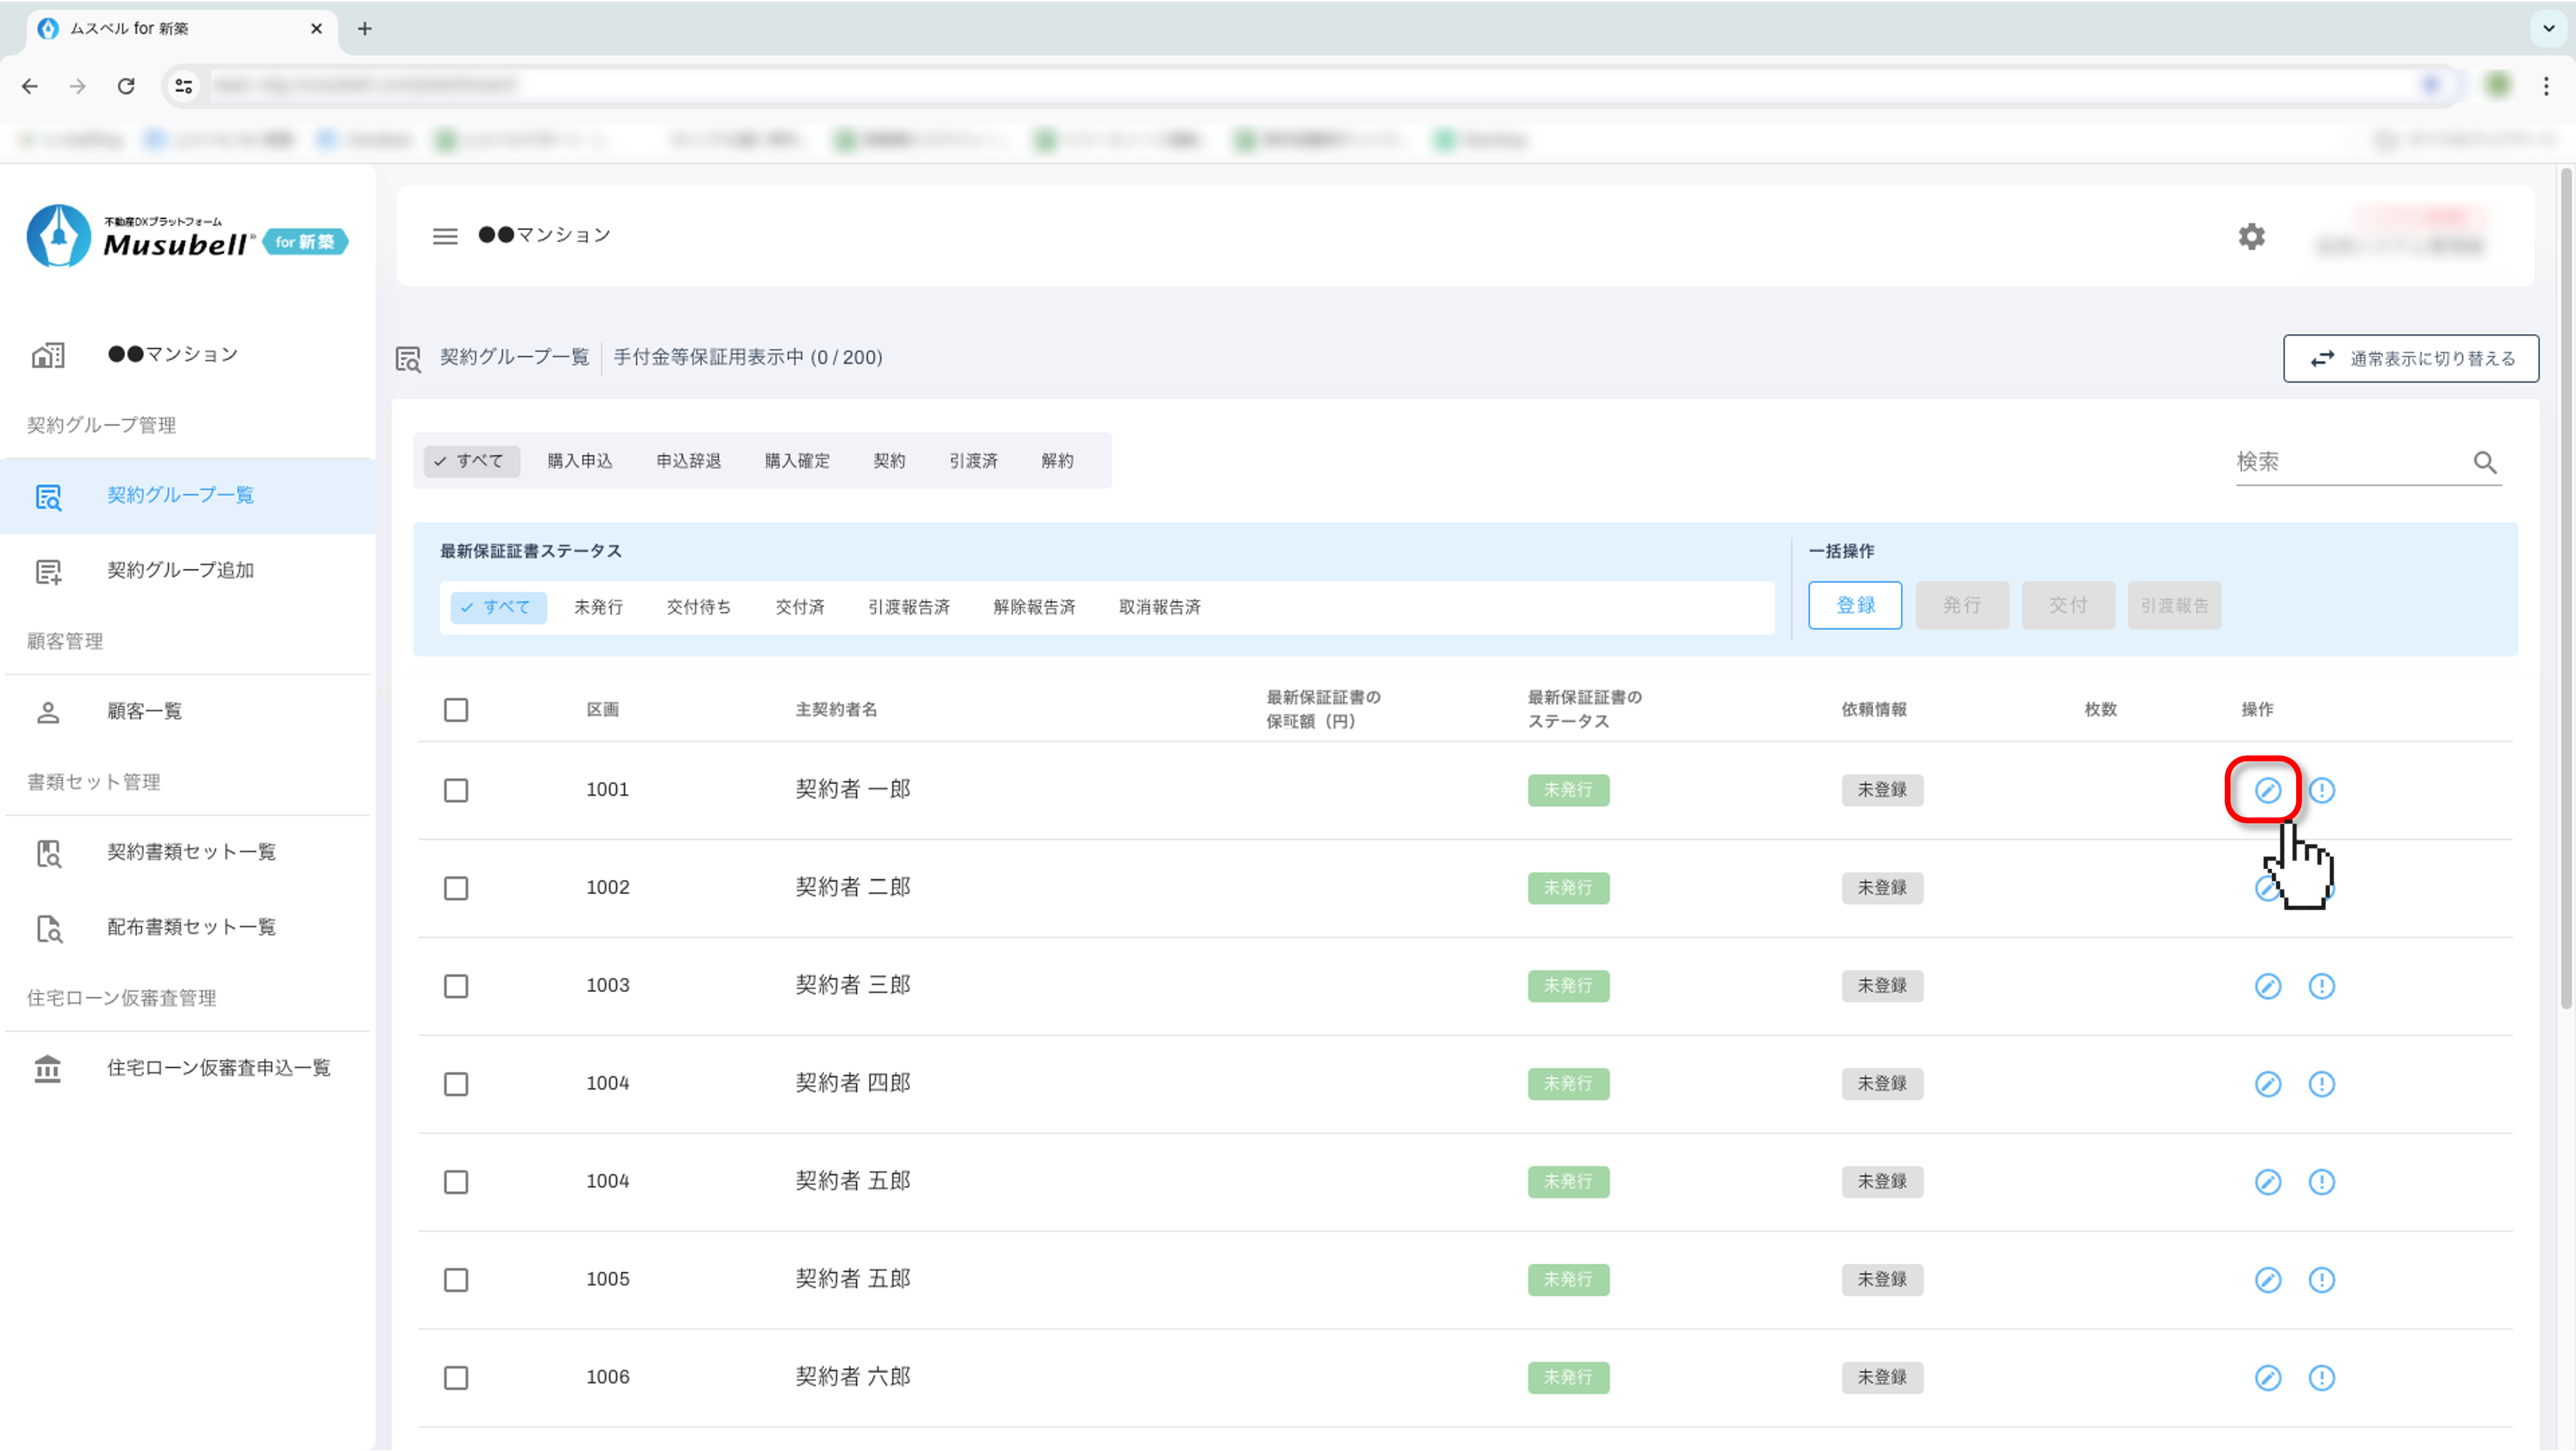
Task: Open 住宅ローン仮審査申込一覧 bank icon item
Action: tap(218, 1068)
